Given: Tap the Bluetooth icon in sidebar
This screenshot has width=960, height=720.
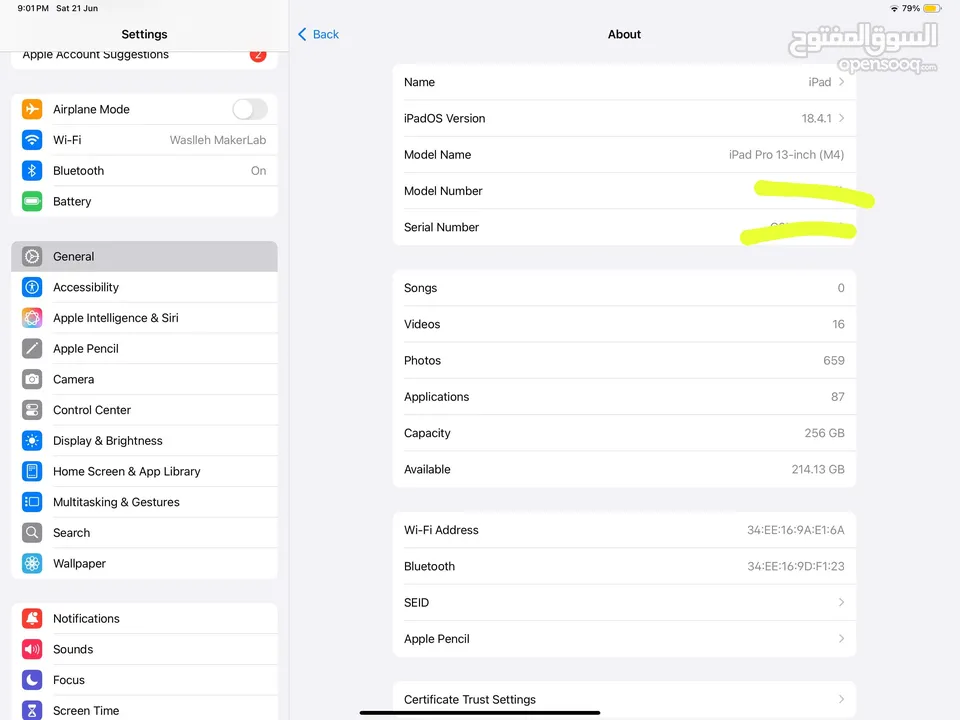Looking at the screenshot, I should pos(32,170).
